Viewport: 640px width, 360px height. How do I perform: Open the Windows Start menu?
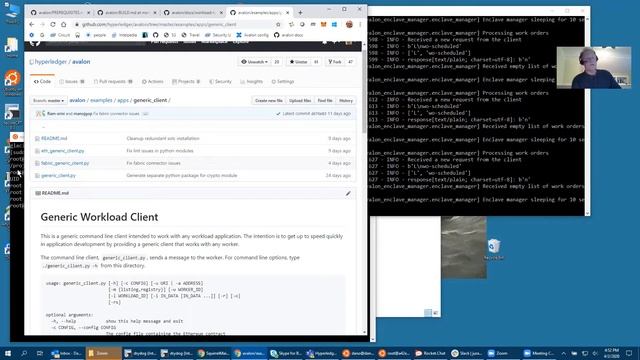coord(8,353)
